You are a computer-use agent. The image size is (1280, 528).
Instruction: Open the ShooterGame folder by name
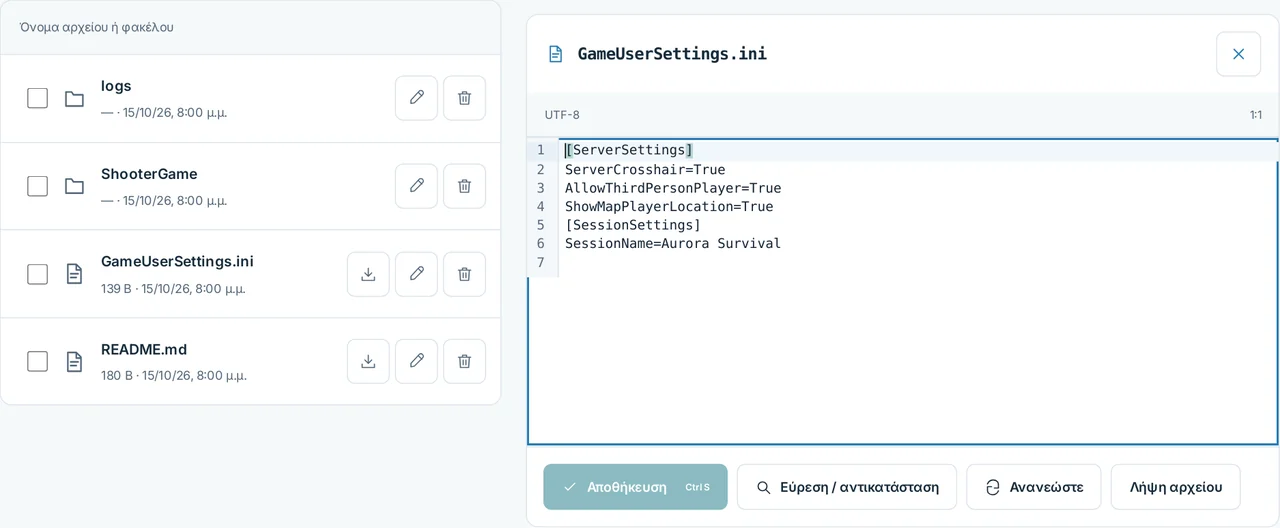[x=149, y=174]
